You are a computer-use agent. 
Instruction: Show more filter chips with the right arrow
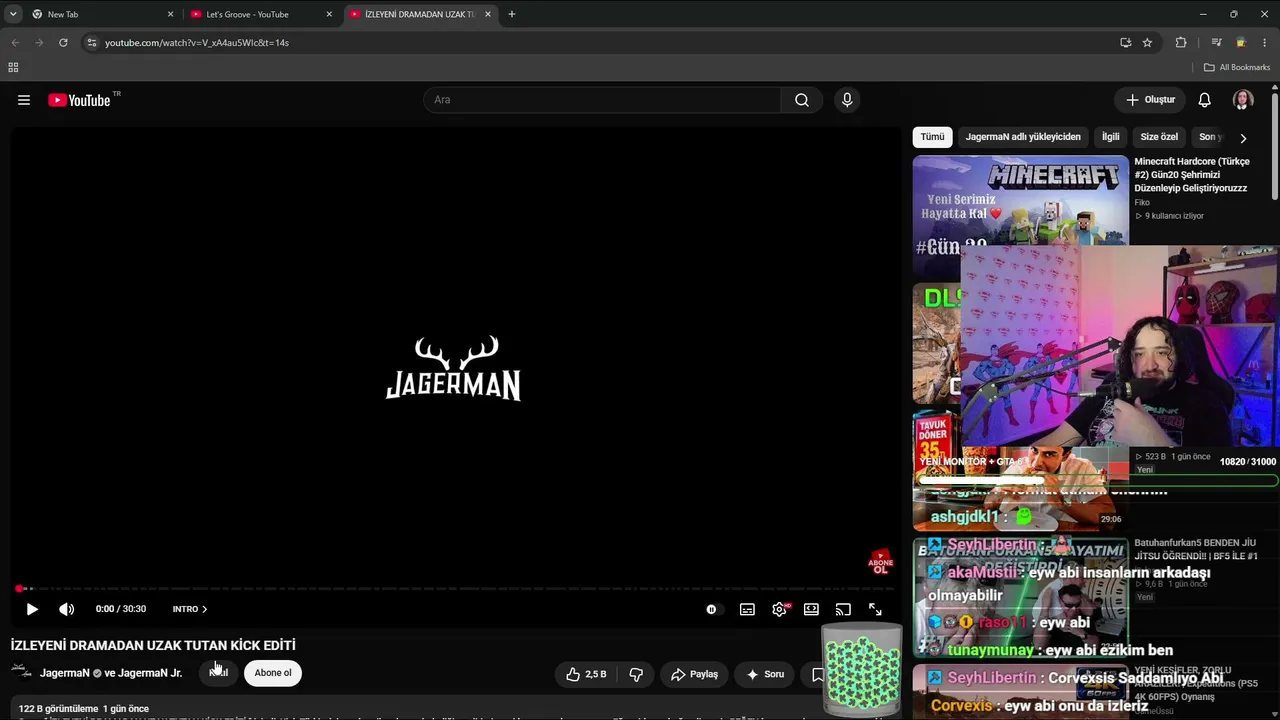click(x=1243, y=138)
